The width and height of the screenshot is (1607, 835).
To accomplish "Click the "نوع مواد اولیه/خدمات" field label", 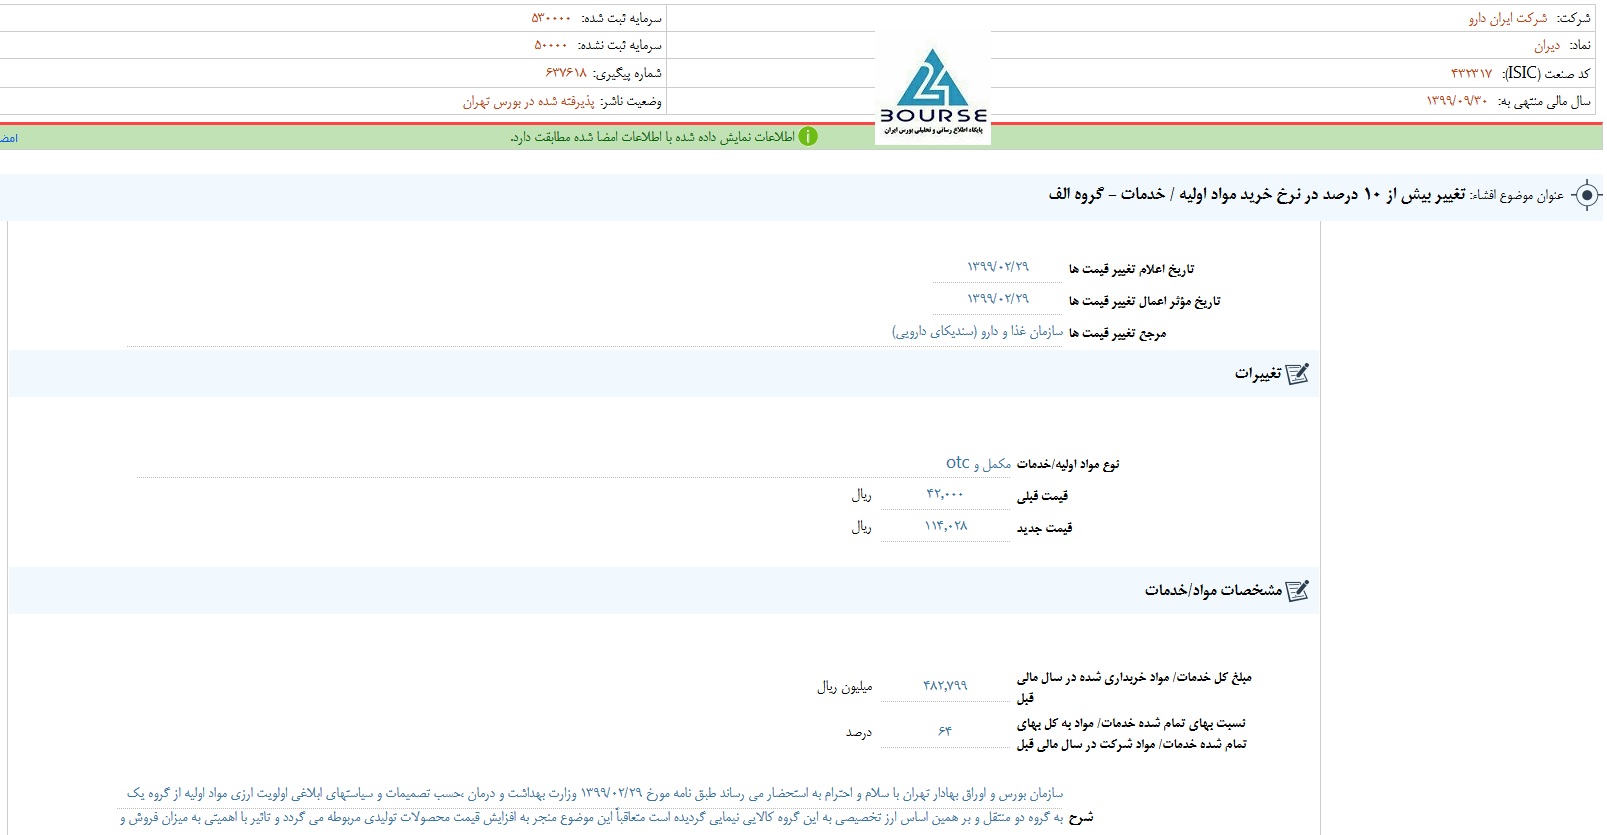I will pos(1069,464).
